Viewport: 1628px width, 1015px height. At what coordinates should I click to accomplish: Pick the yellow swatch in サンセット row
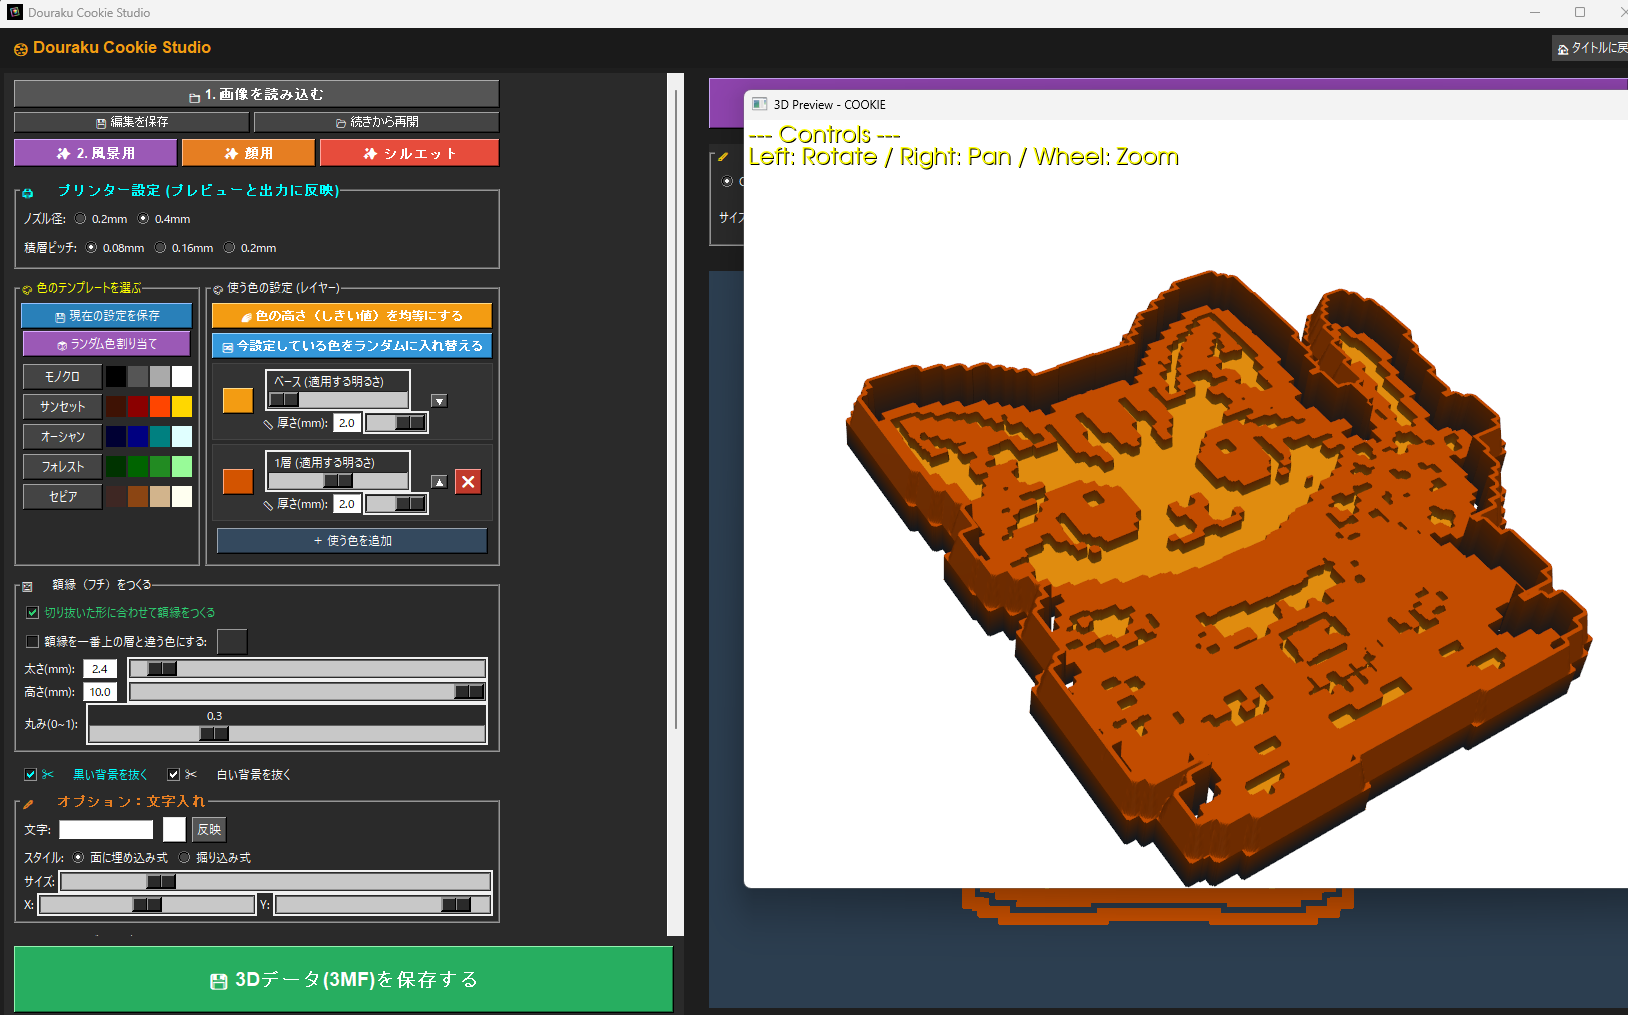pos(182,407)
